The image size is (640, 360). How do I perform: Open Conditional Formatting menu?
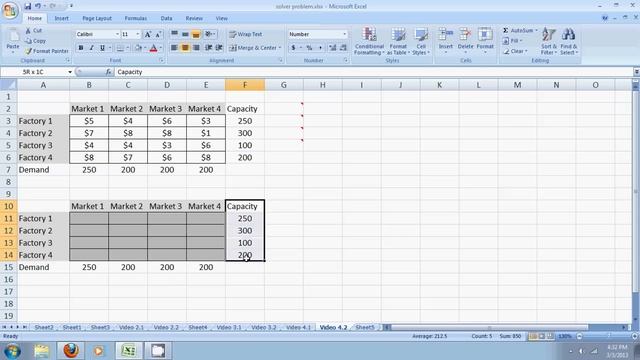tap(369, 41)
